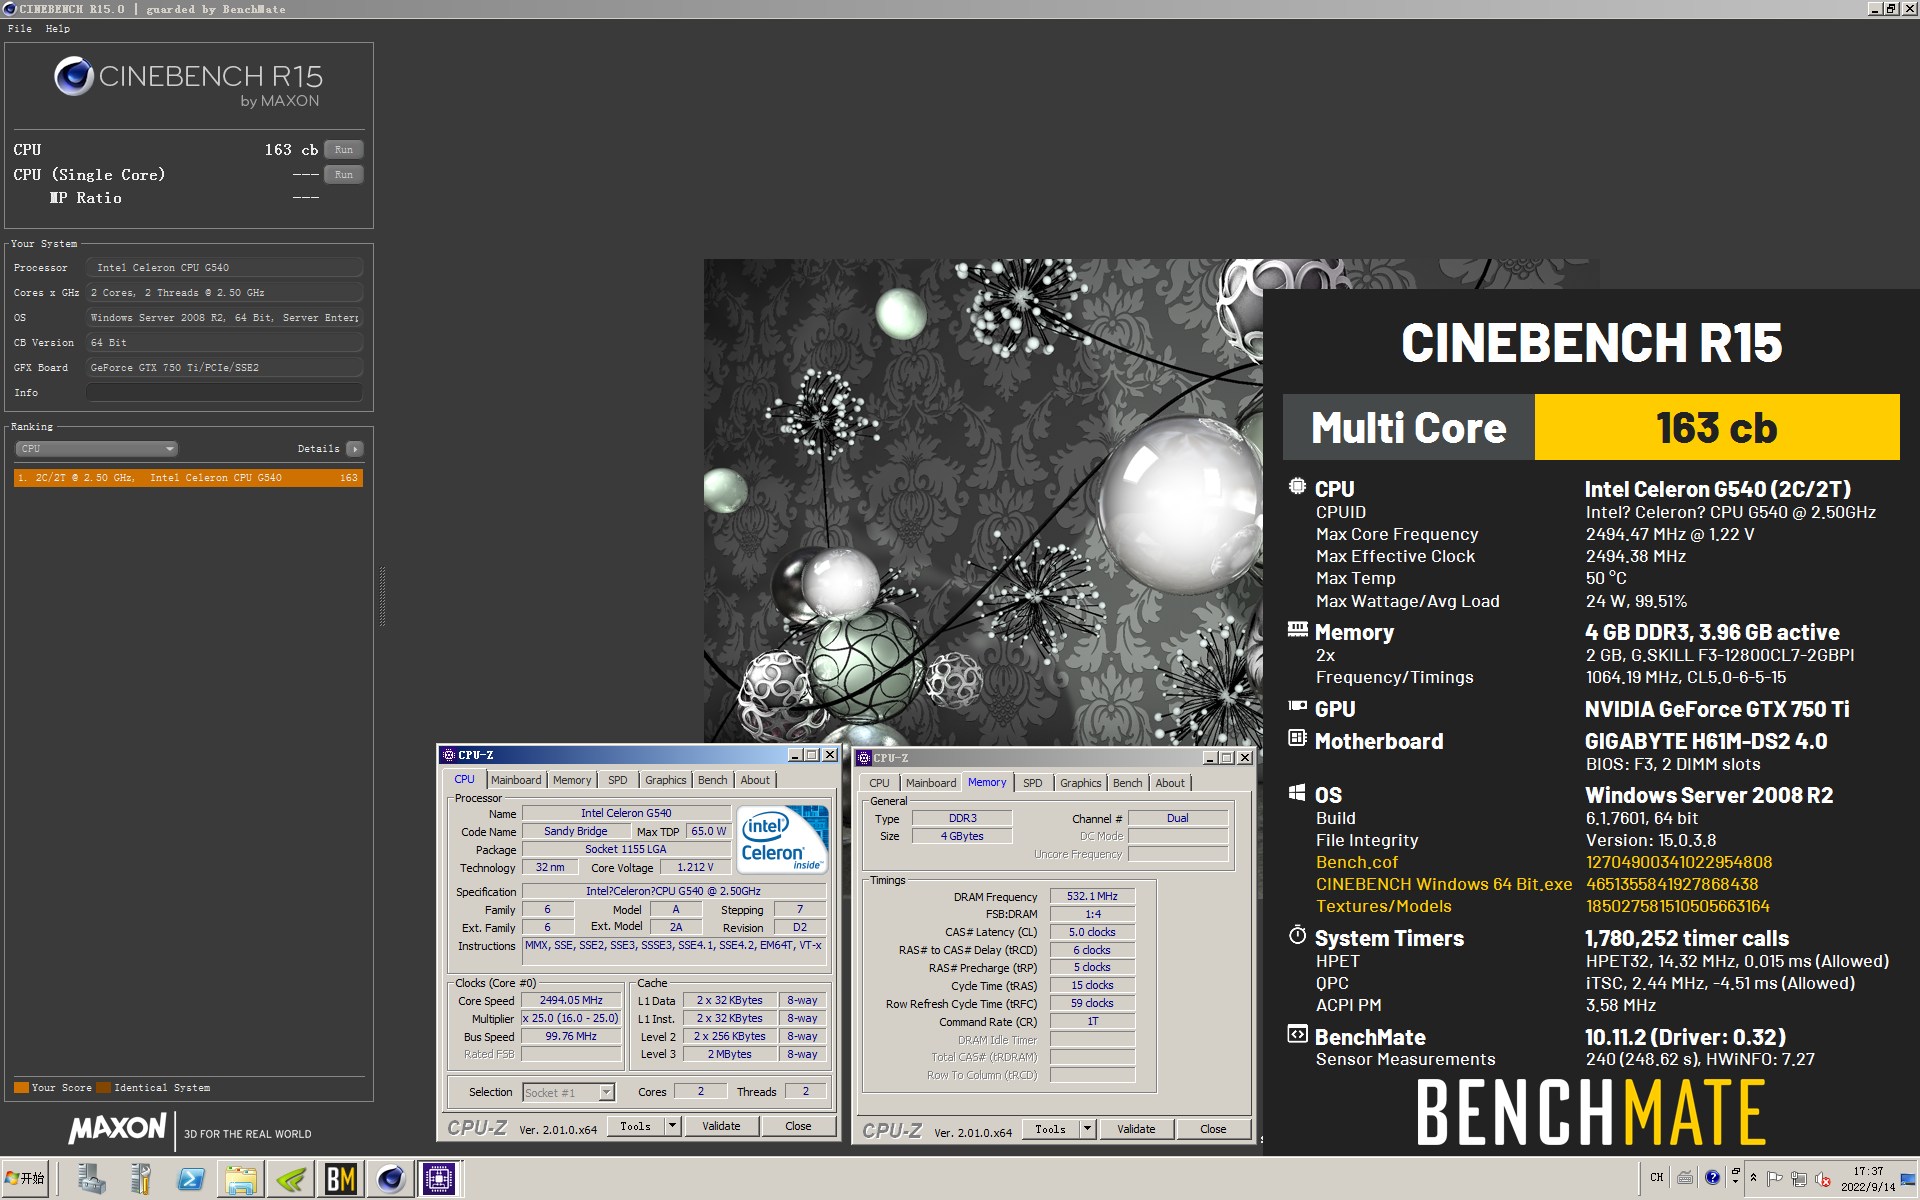Click the left CPU-Z window title bar icon
Image resolution: width=1920 pixels, height=1200 pixels.
point(449,755)
